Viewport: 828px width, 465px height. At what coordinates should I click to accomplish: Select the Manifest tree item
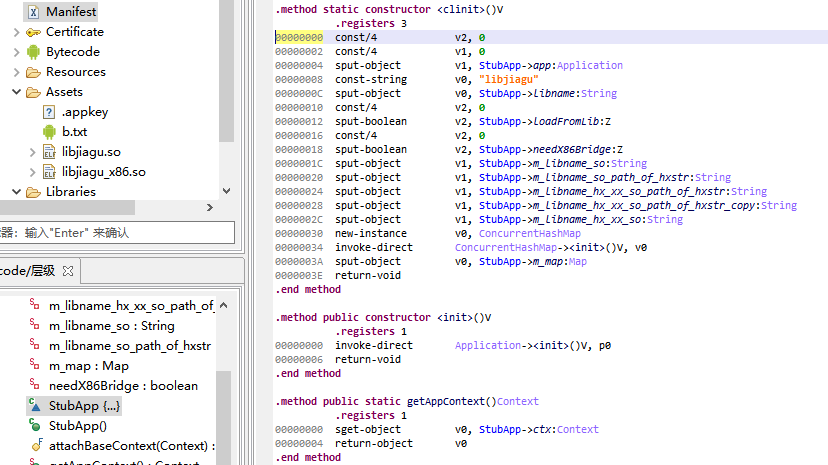(x=71, y=12)
